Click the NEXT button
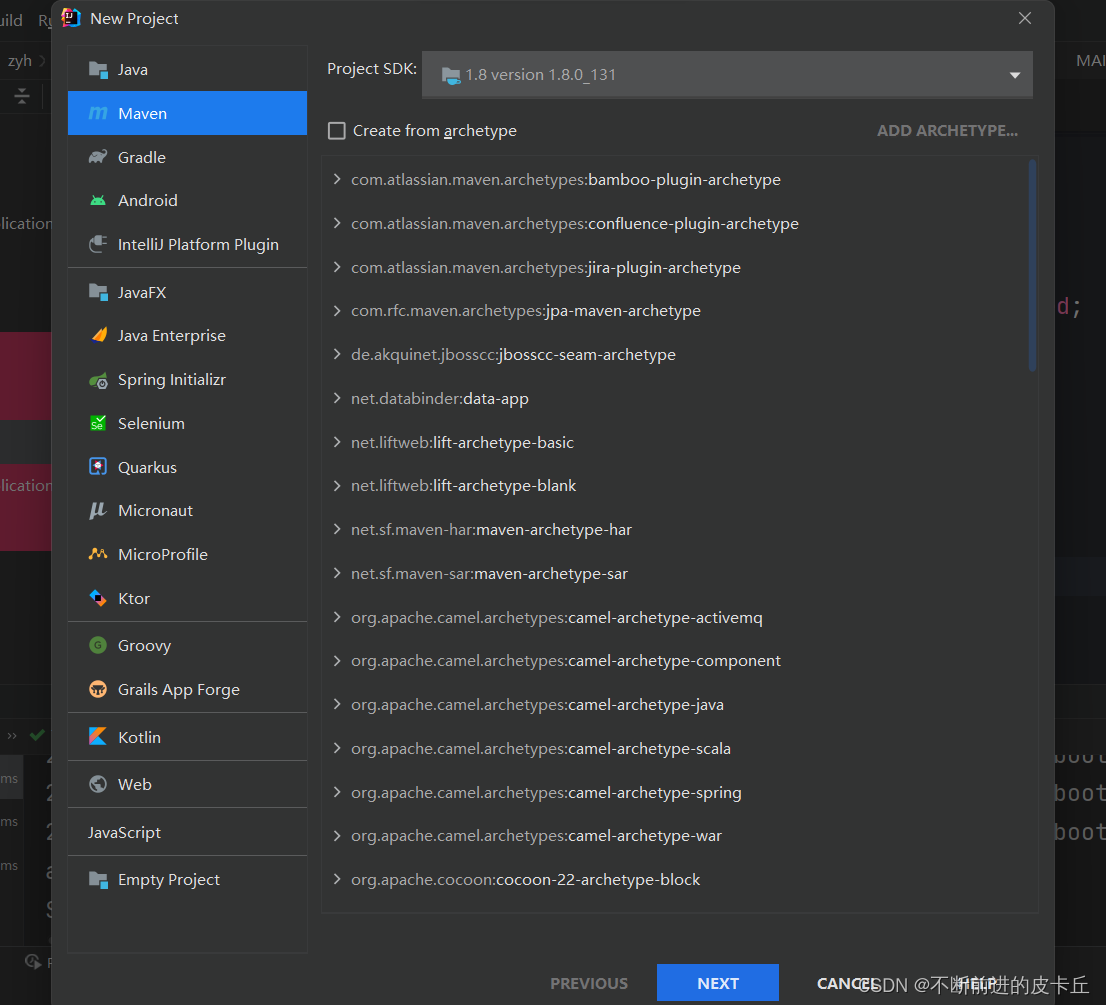The height and width of the screenshot is (1005, 1106). [717, 982]
